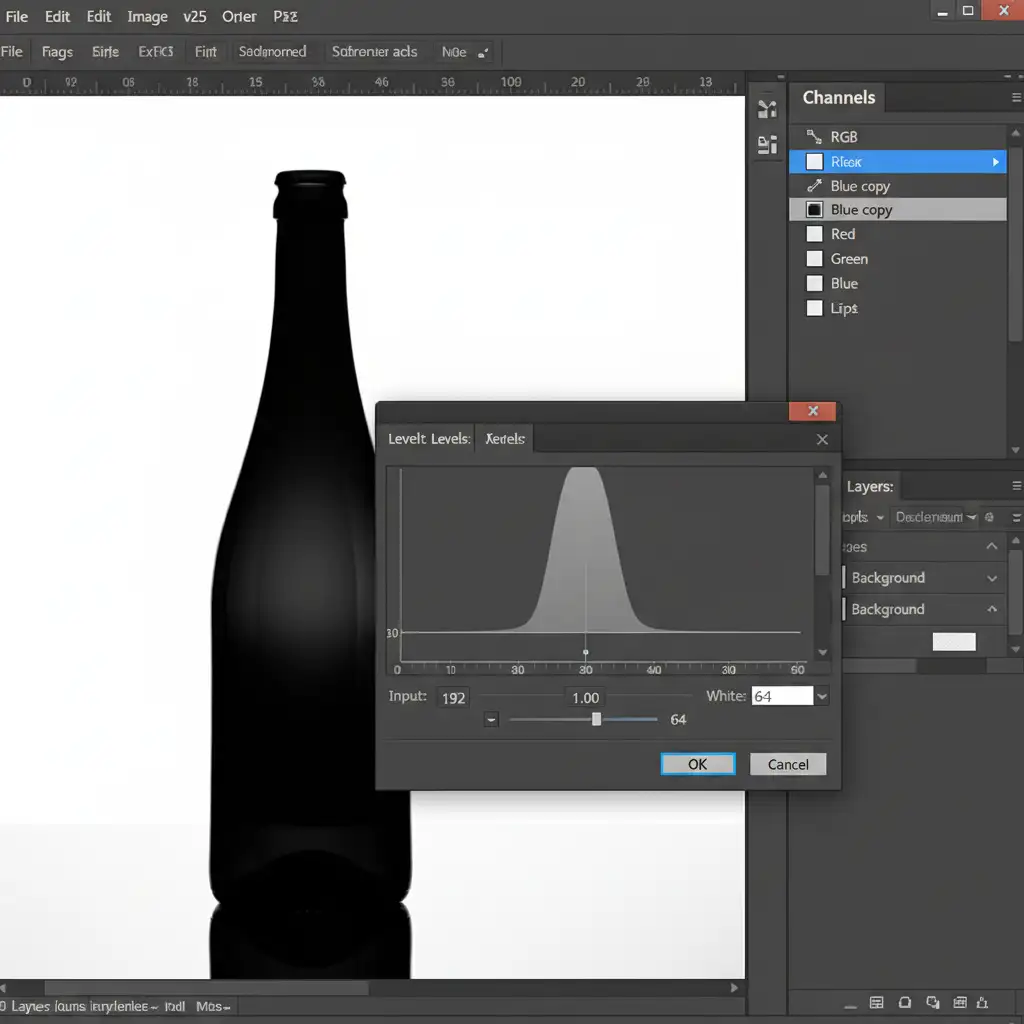Expand the first Background layer chevron
The width and height of the screenshot is (1024, 1024).
pos(992,578)
